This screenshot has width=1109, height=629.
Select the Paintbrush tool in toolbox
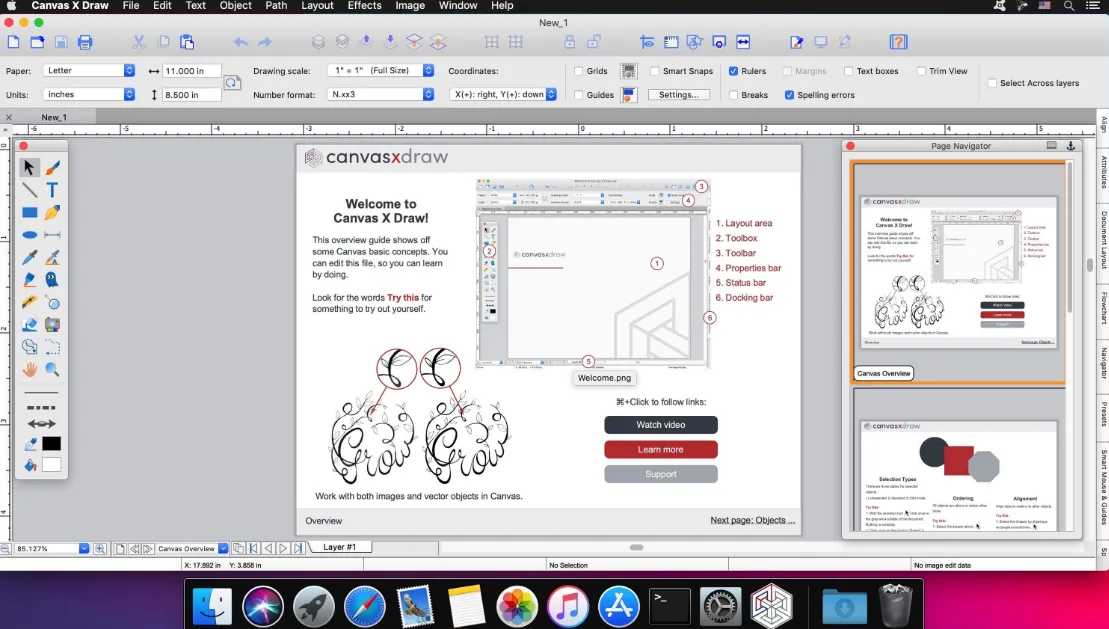(x=52, y=168)
